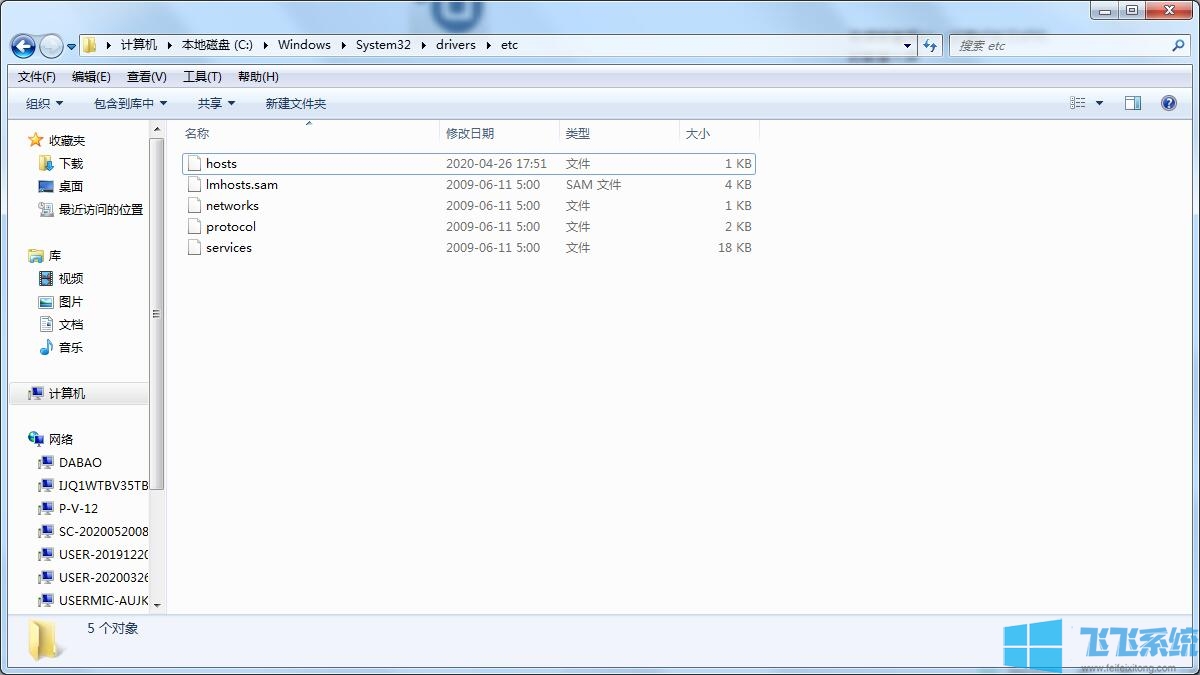Open the 共享 (Share) dropdown
Viewport: 1200px width, 675px height.
click(214, 102)
